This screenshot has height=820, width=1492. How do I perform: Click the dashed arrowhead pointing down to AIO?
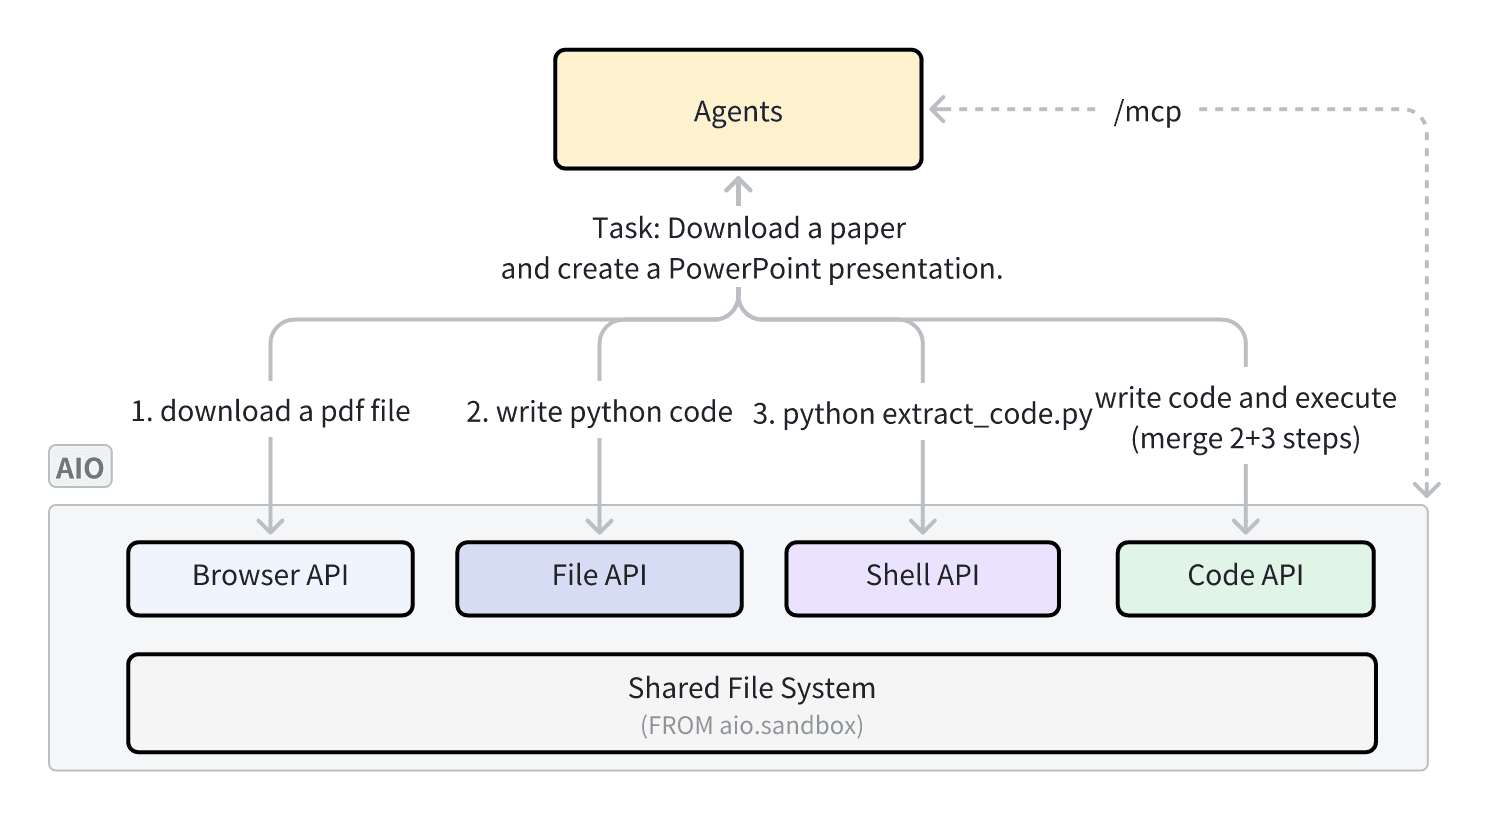(1426, 488)
